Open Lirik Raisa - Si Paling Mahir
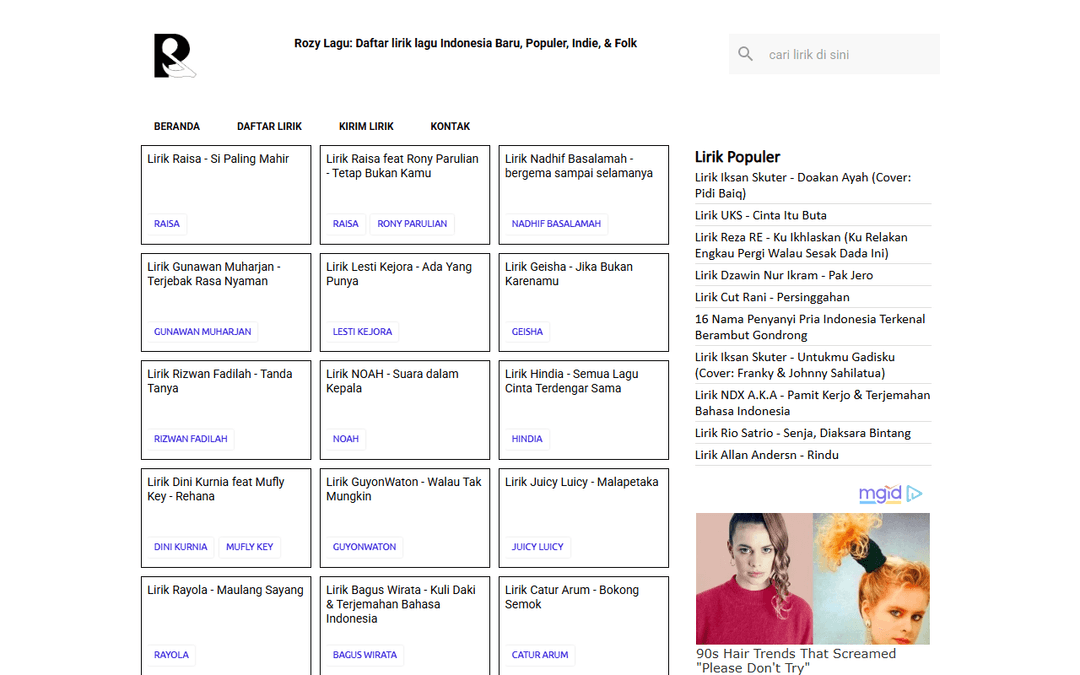The height and width of the screenshot is (675, 1080). tap(218, 159)
